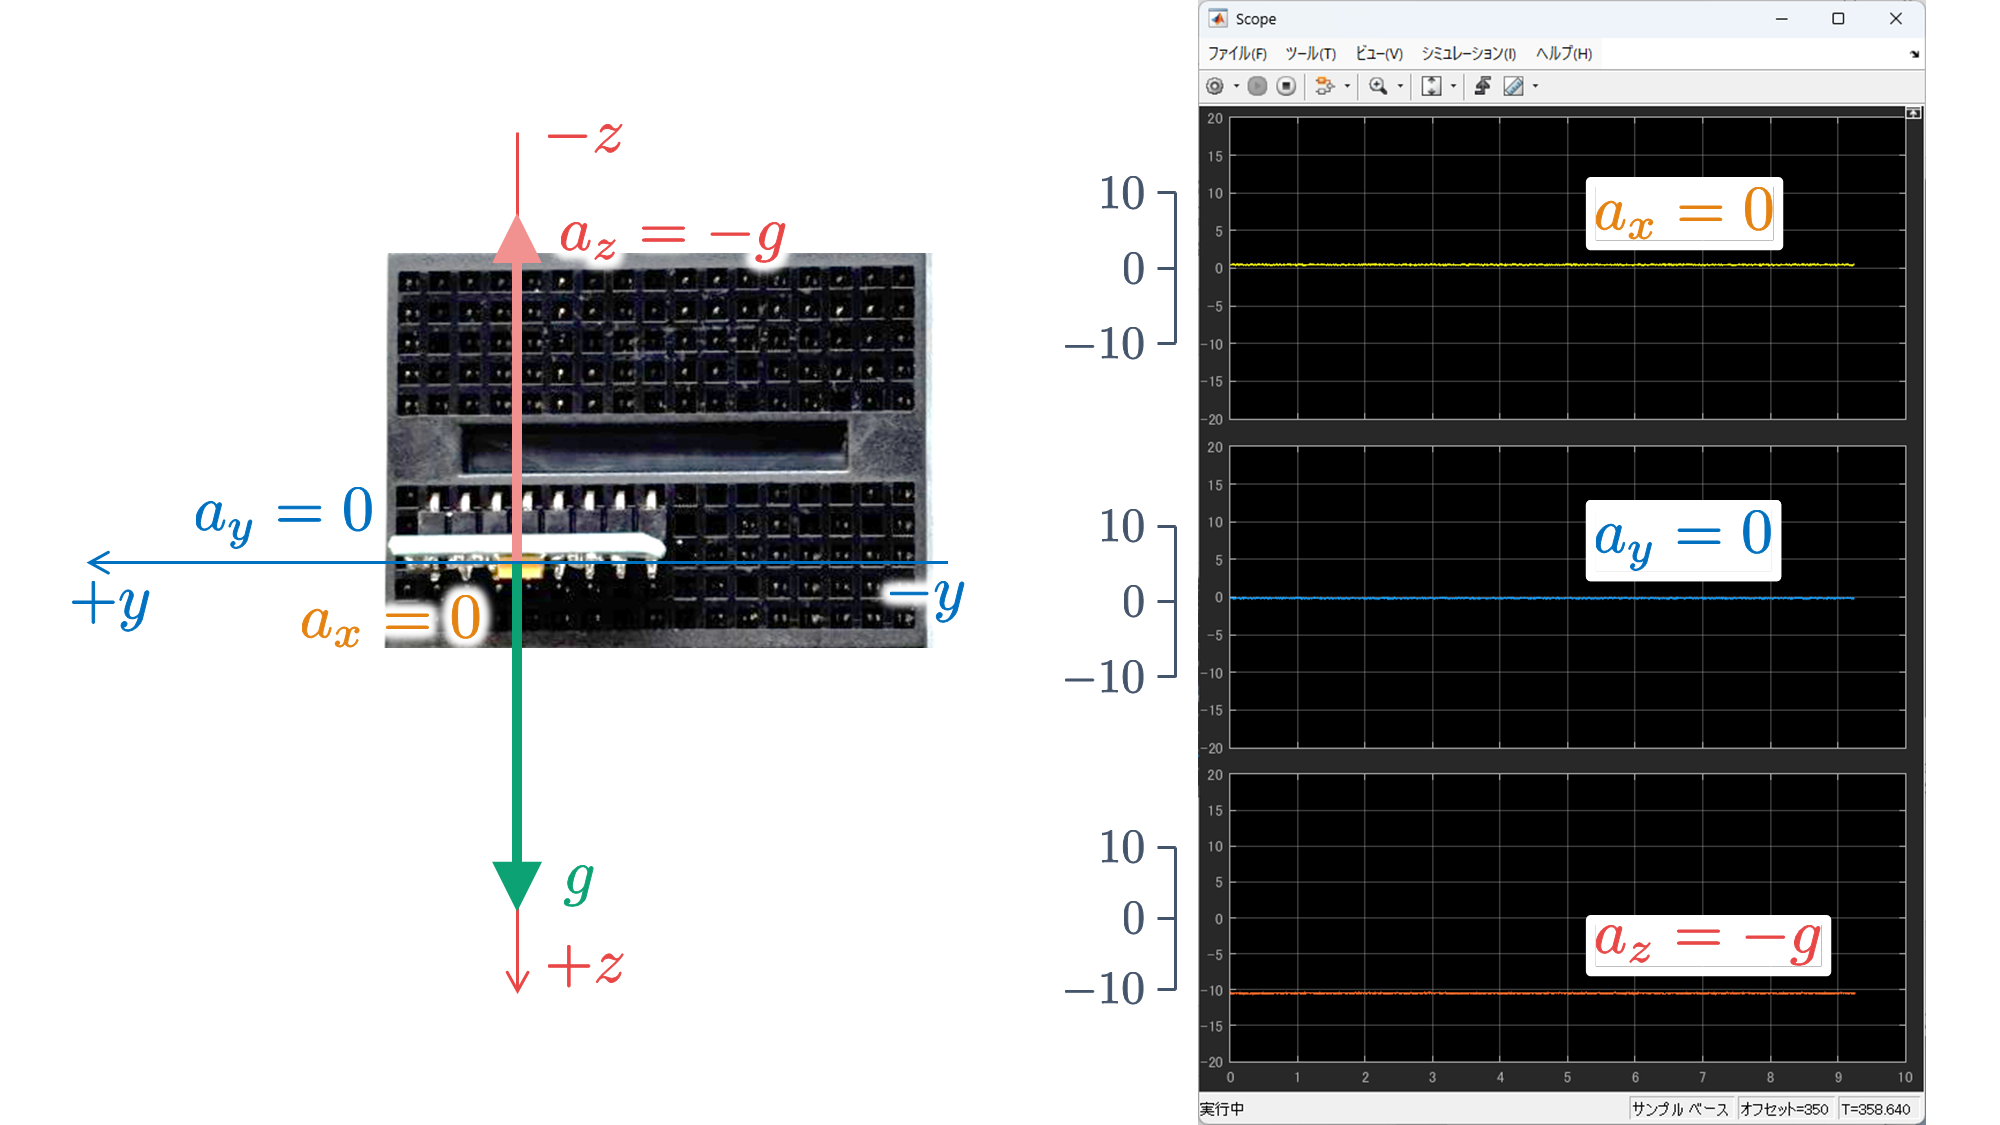This screenshot has height=1125, width=2000.
Task: Open the cursor measurements ruler icon
Action: point(1514,86)
